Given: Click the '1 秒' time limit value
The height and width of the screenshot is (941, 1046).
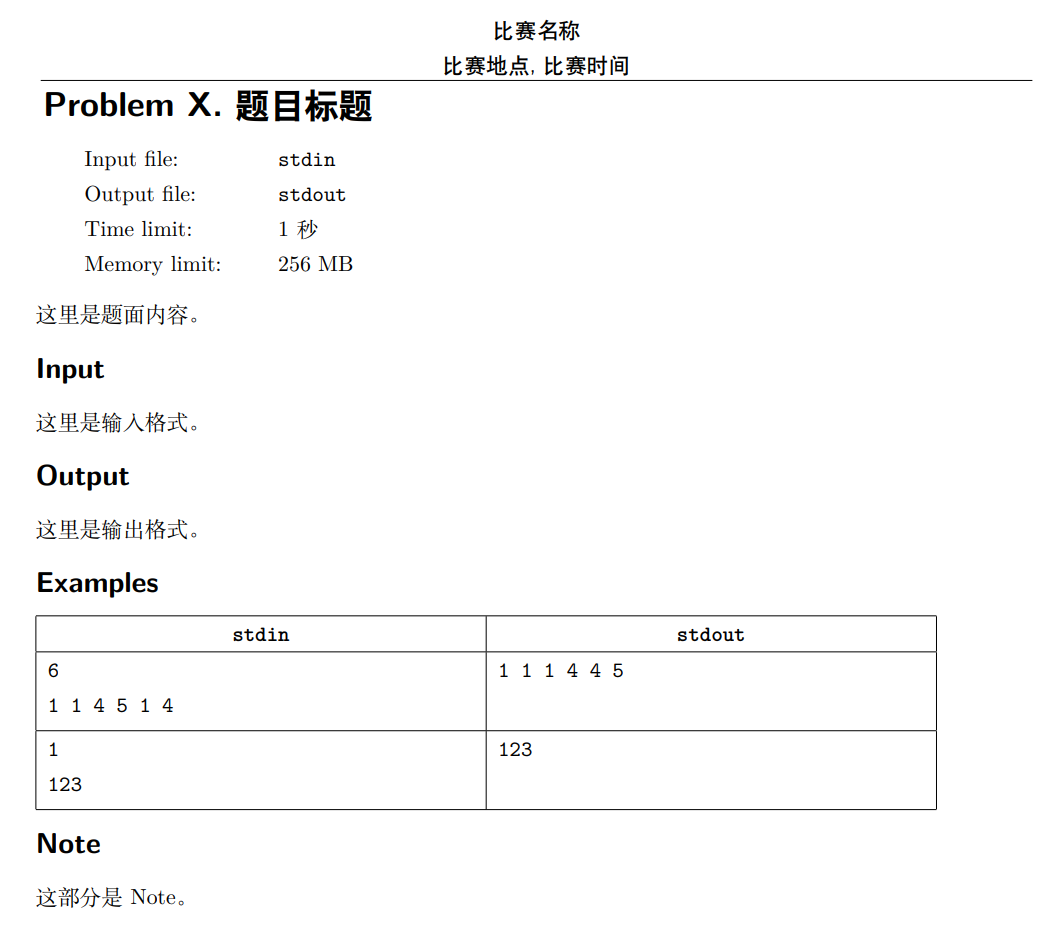Looking at the screenshot, I should click(x=297, y=229).
